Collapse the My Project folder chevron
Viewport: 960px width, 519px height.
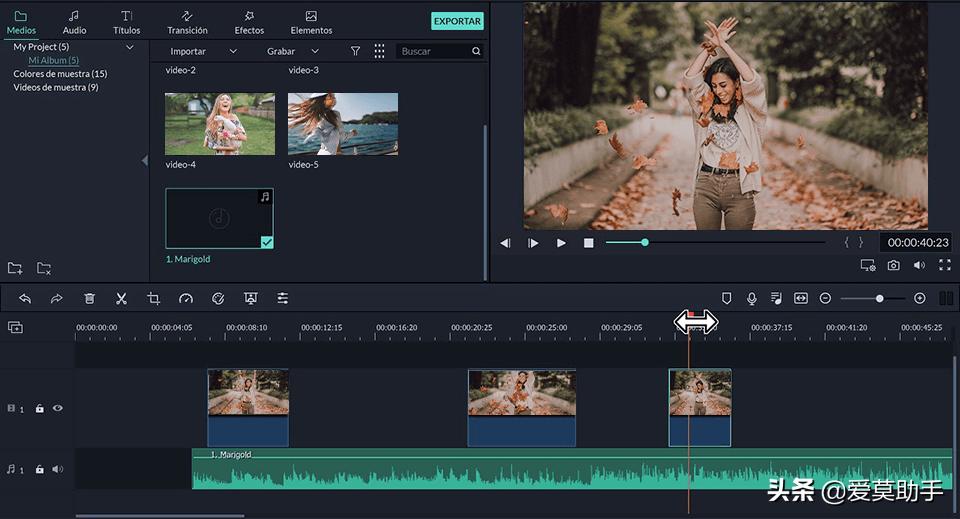pos(130,47)
